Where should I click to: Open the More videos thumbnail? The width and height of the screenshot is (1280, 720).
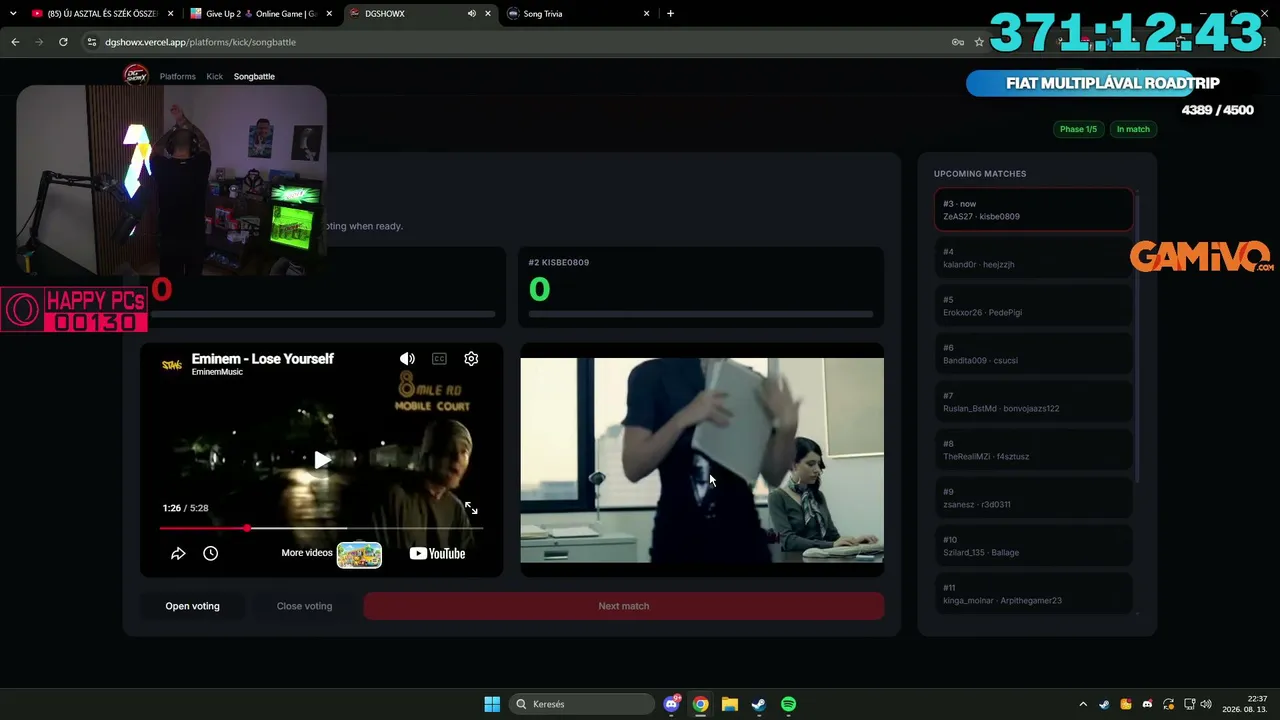pos(359,554)
